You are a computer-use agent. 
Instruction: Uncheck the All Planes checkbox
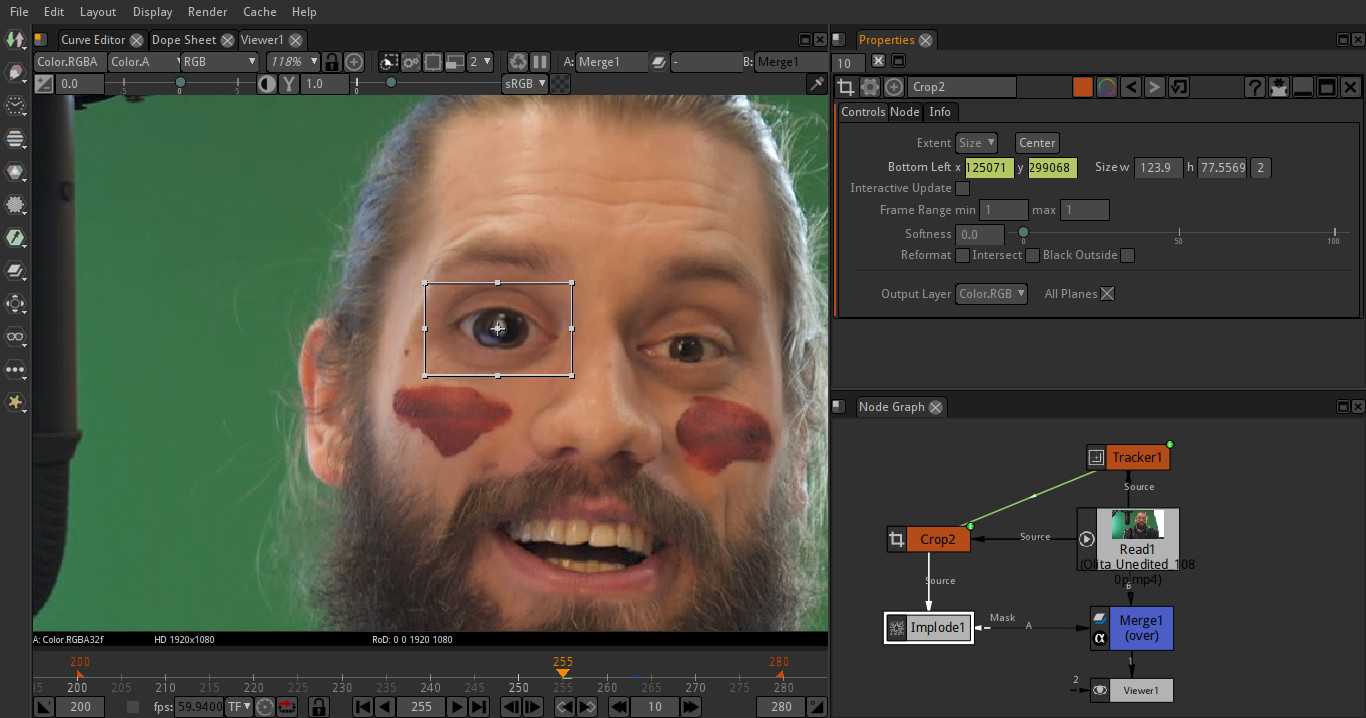1107,294
